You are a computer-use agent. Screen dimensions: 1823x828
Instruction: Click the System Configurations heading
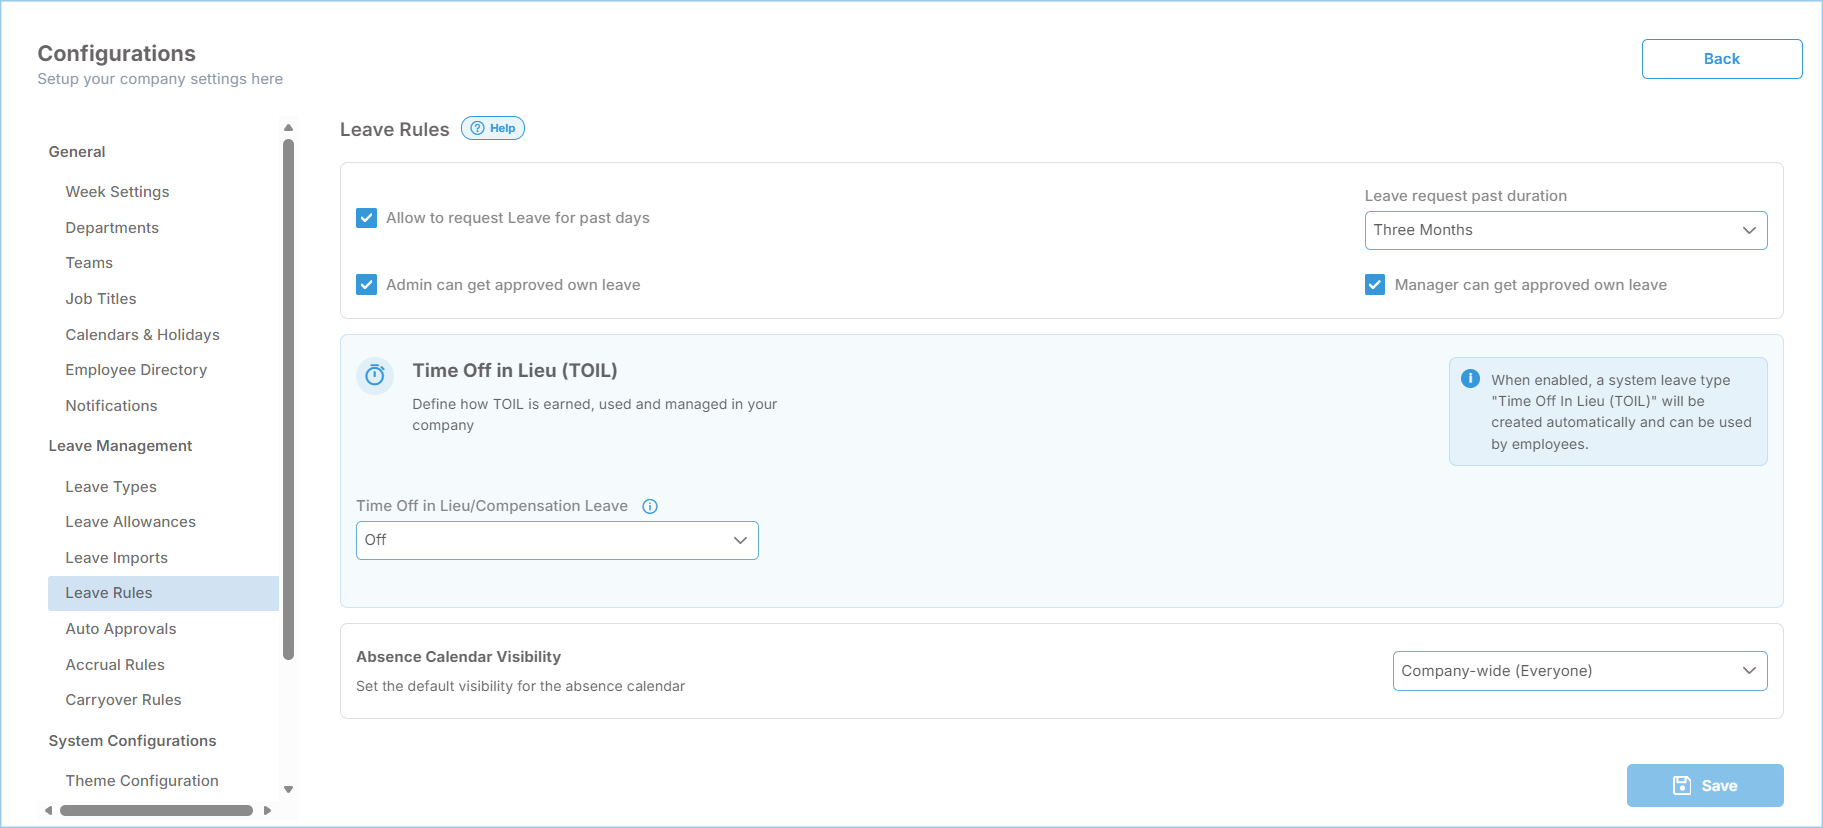pos(132,741)
